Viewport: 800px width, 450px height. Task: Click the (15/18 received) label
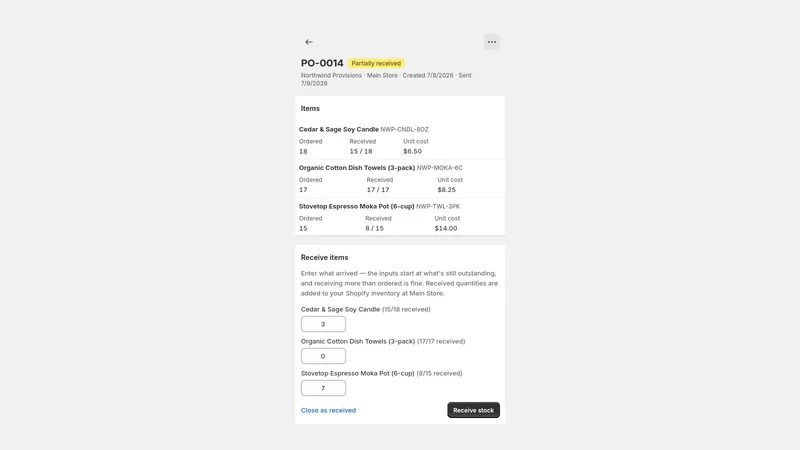(406, 309)
